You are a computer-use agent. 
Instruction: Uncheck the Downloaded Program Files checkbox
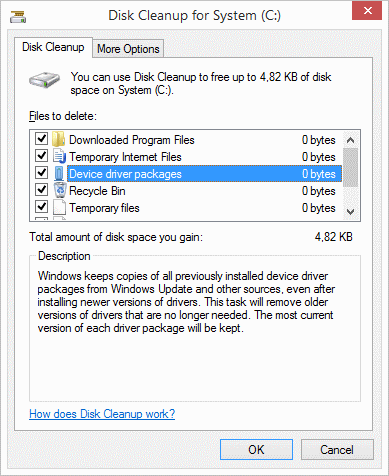coord(41,138)
